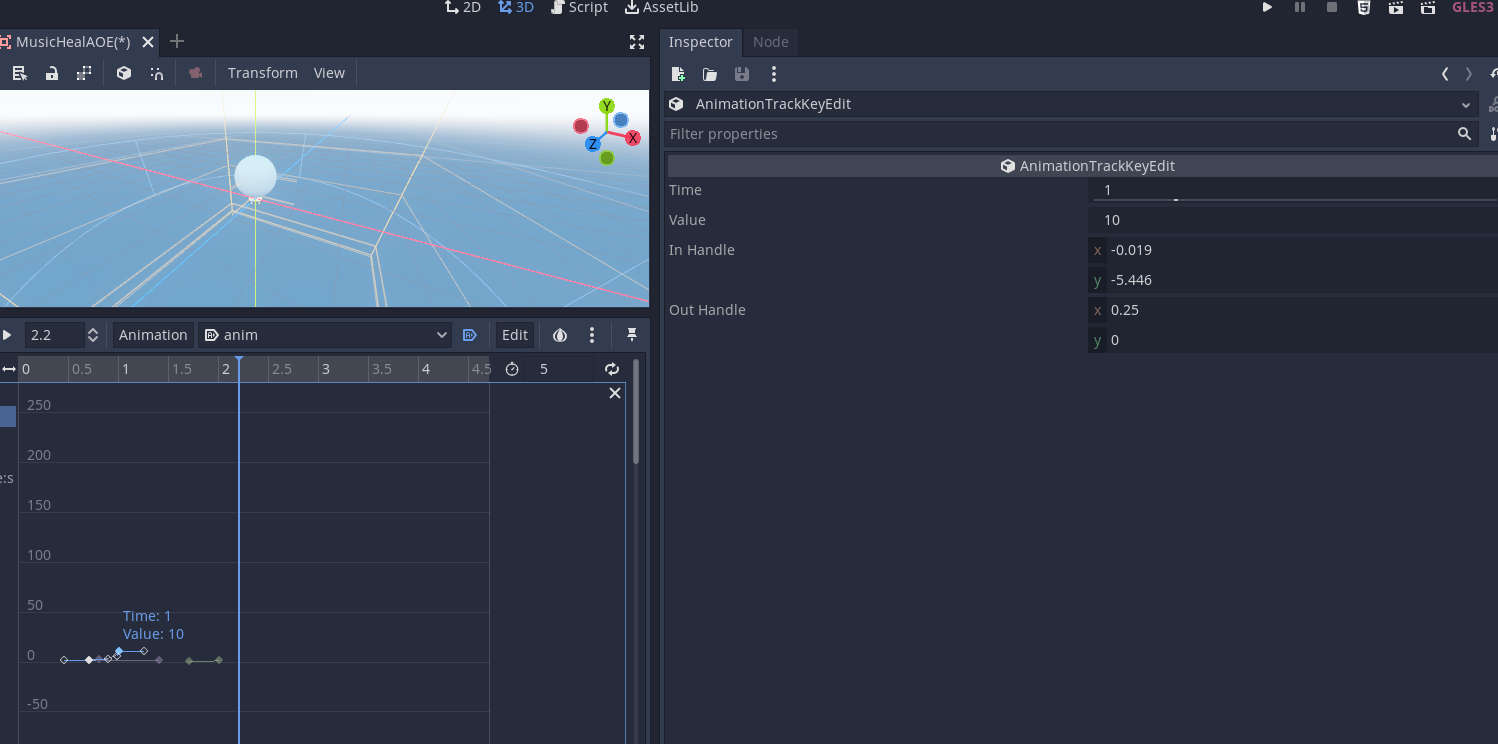Image resolution: width=1498 pixels, height=744 pixels.
Task: Switch to the Inspector tab
Action: (x=701, y=42)
